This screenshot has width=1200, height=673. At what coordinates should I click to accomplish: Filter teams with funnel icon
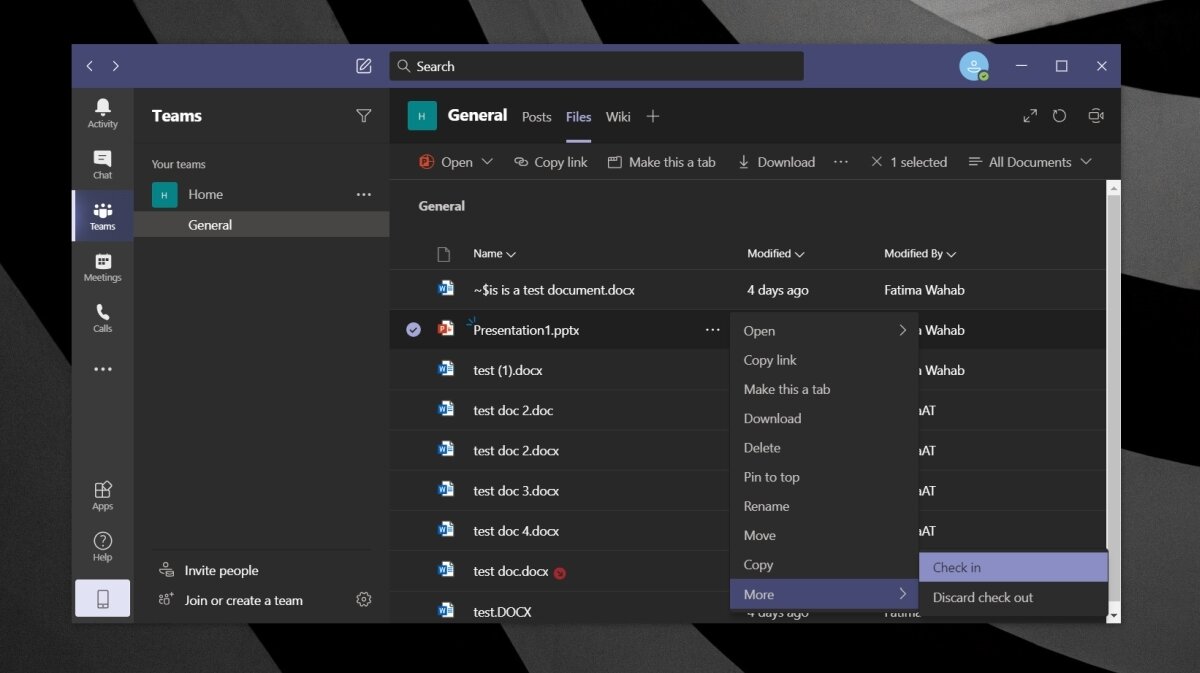(x=364, y=116)
